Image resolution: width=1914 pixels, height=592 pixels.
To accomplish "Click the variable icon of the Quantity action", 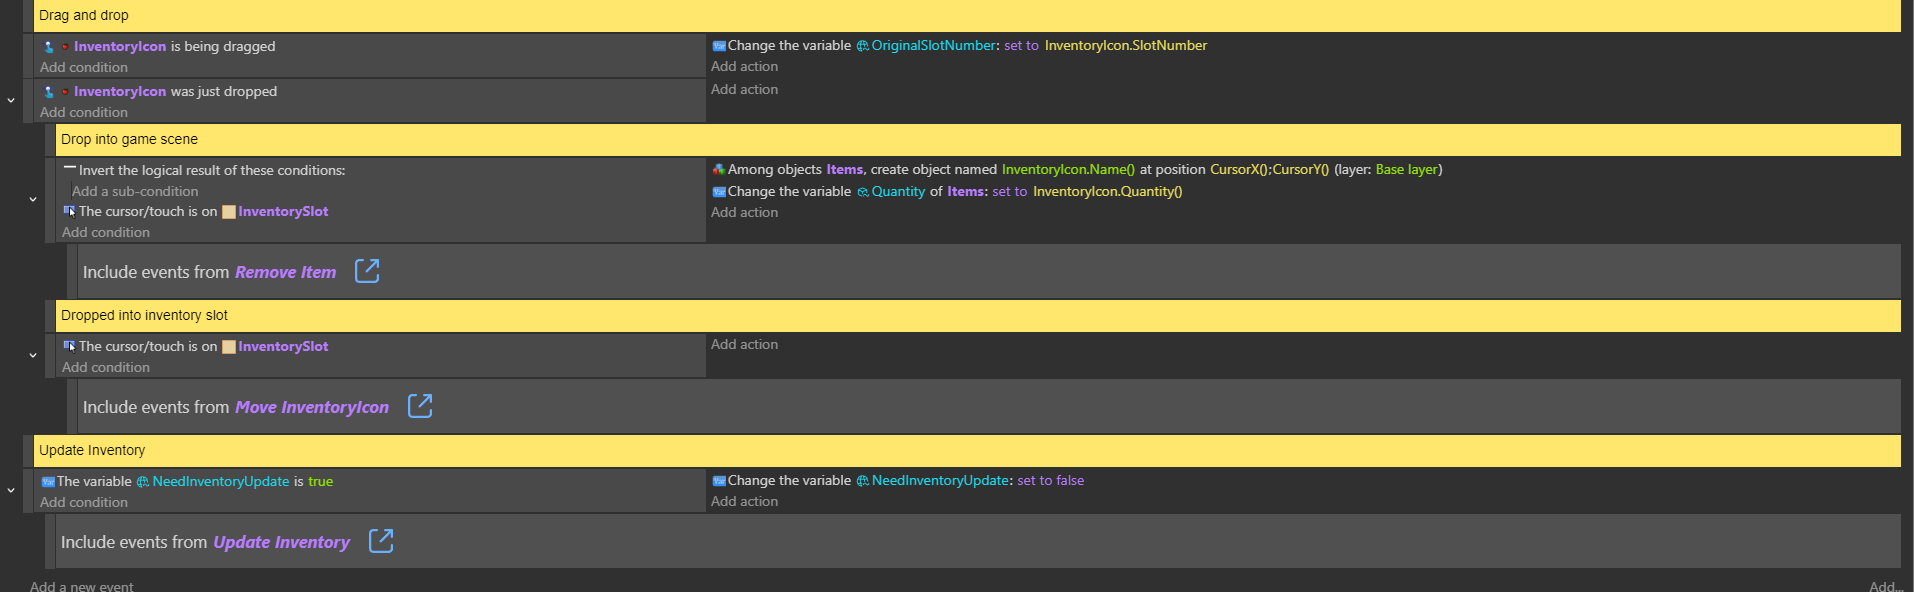I will point(718,192).
